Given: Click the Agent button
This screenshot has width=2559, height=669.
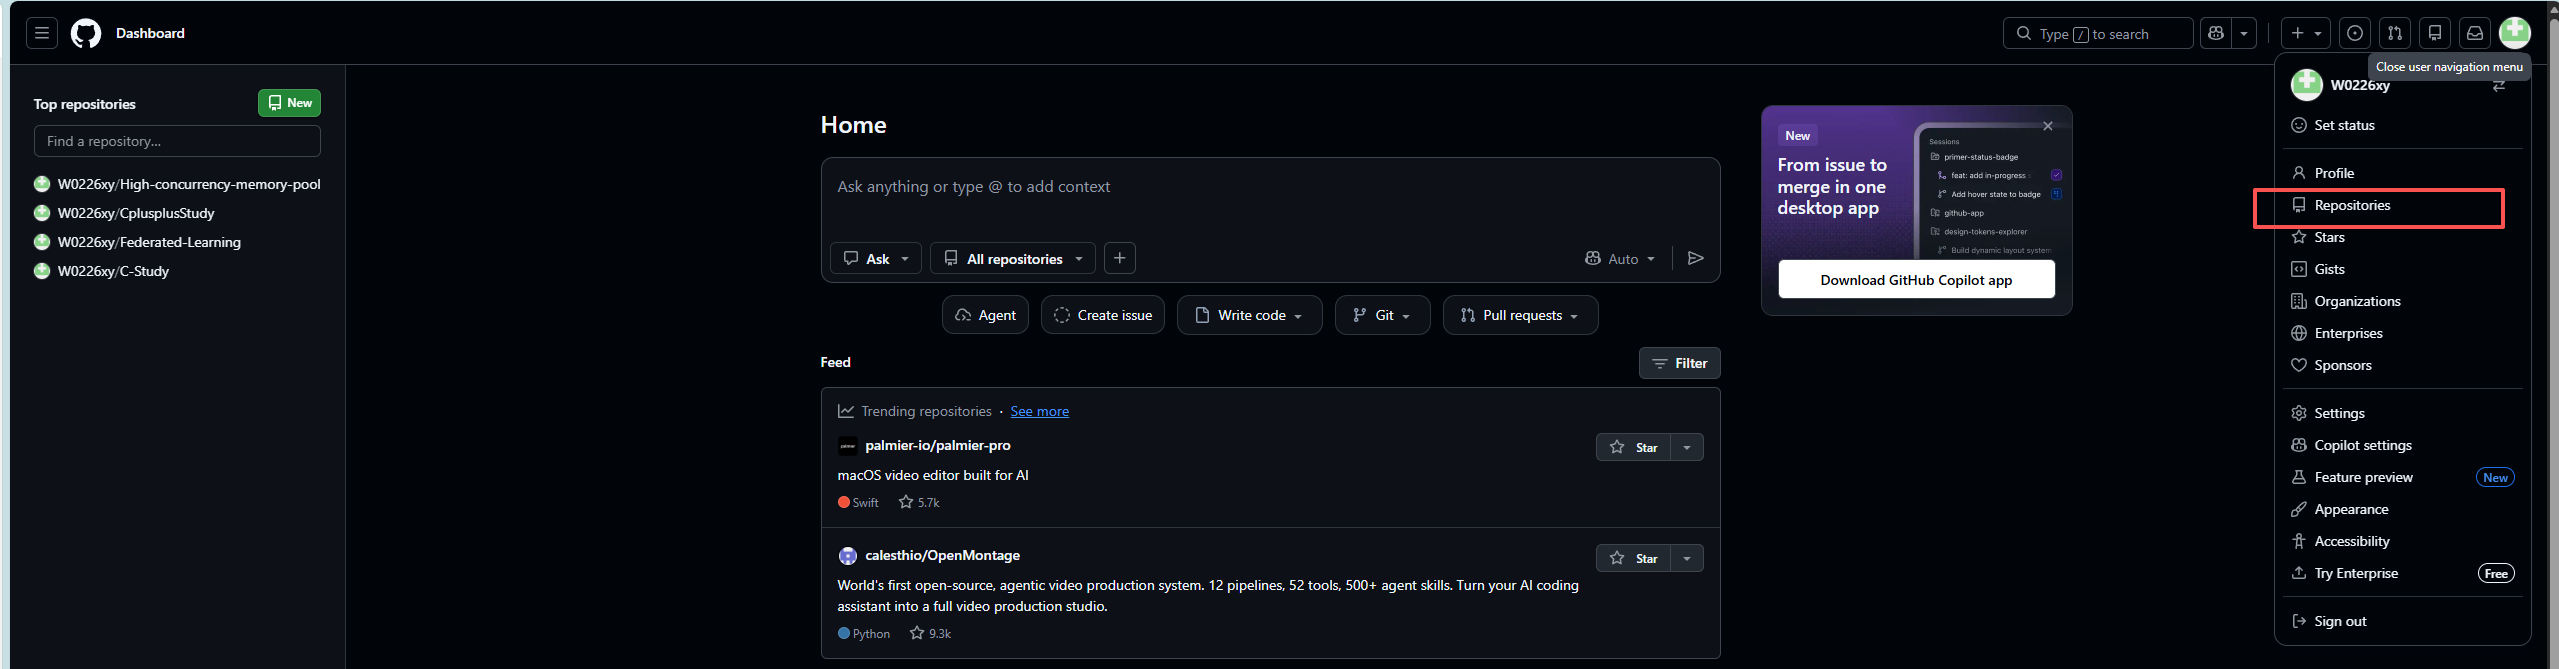Looking at the screenshot, I should (985, 315).
